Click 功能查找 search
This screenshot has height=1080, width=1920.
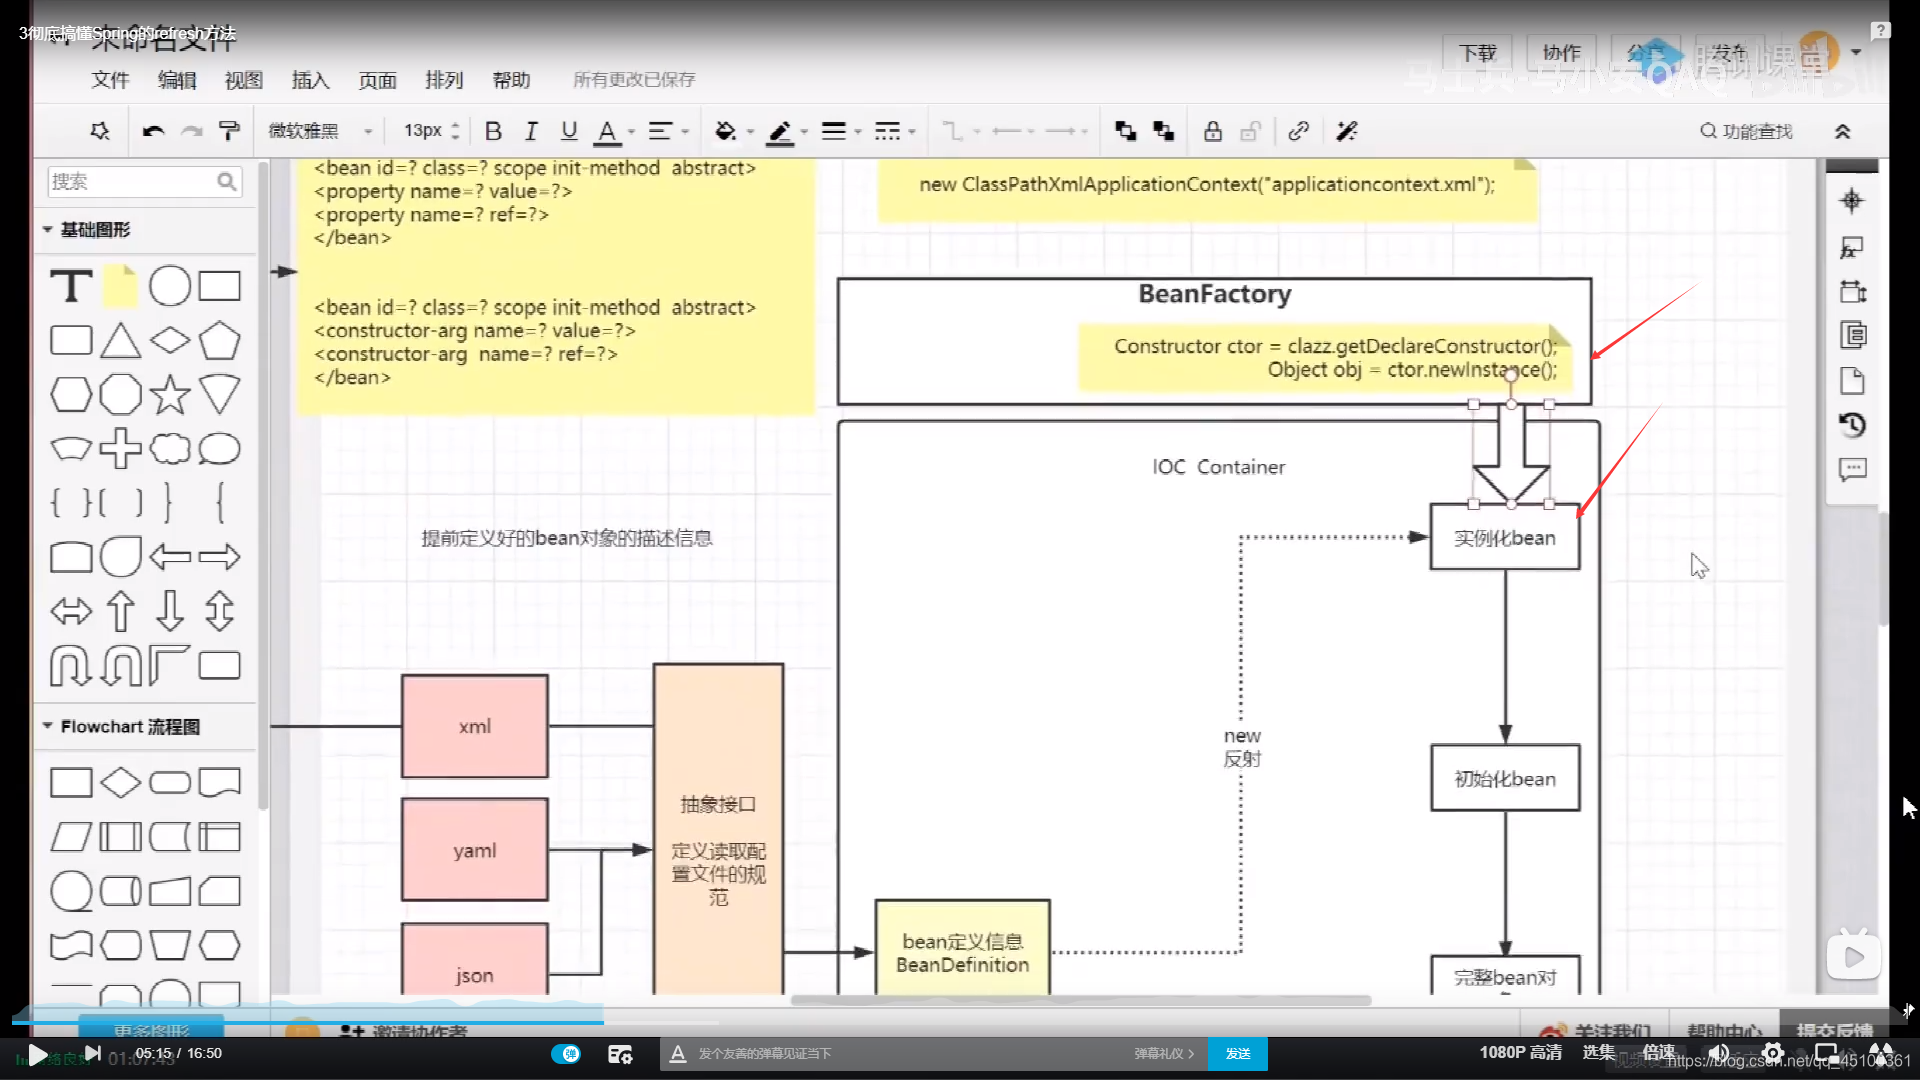(1746, 131)
